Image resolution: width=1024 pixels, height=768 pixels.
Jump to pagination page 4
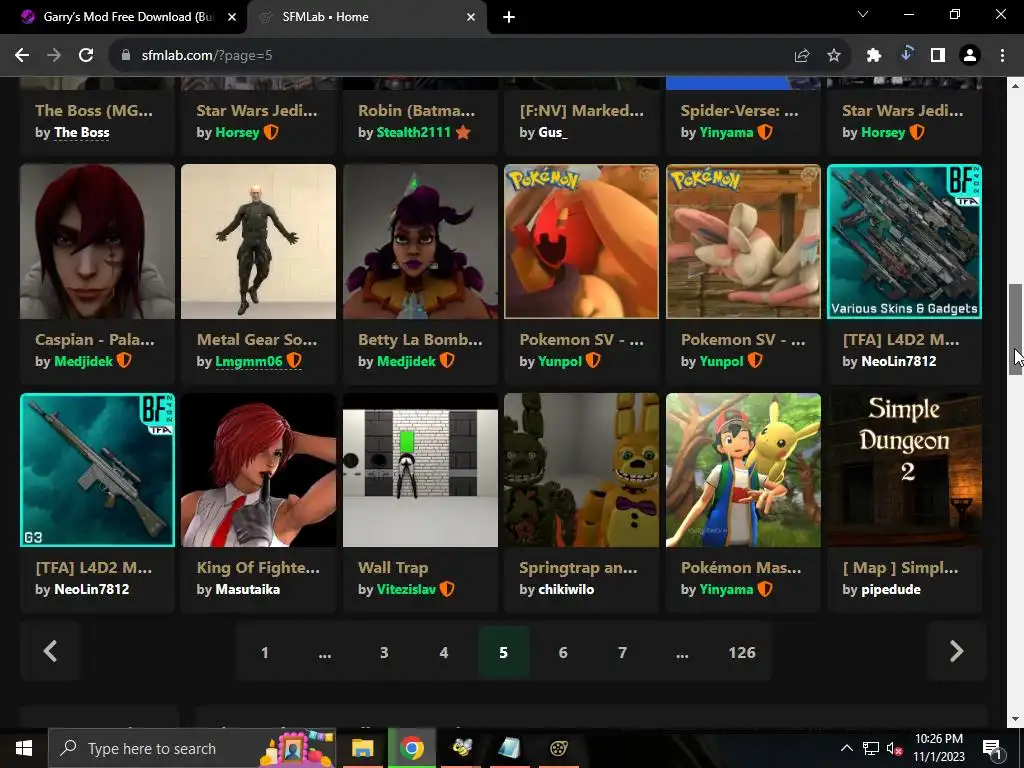443,652
